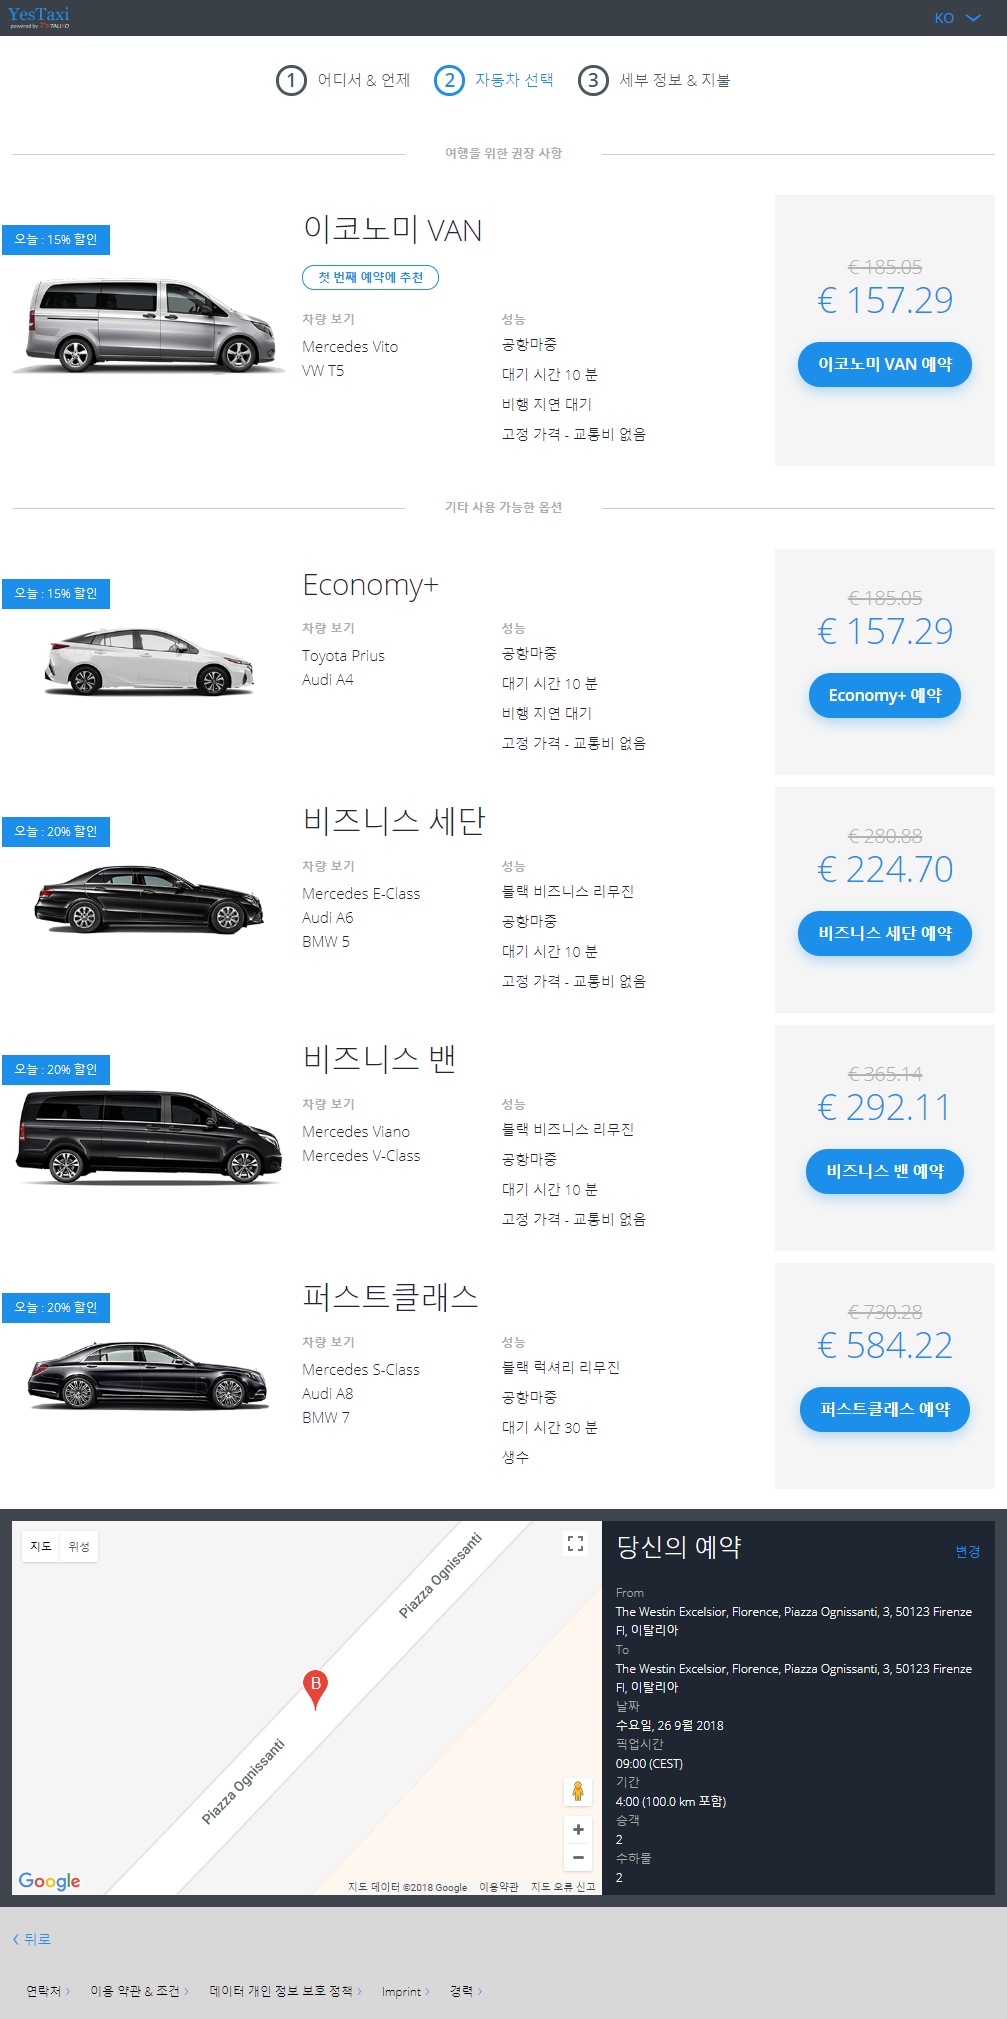
Task: Zoom out on the map
Action: [x=578, y=1857]
